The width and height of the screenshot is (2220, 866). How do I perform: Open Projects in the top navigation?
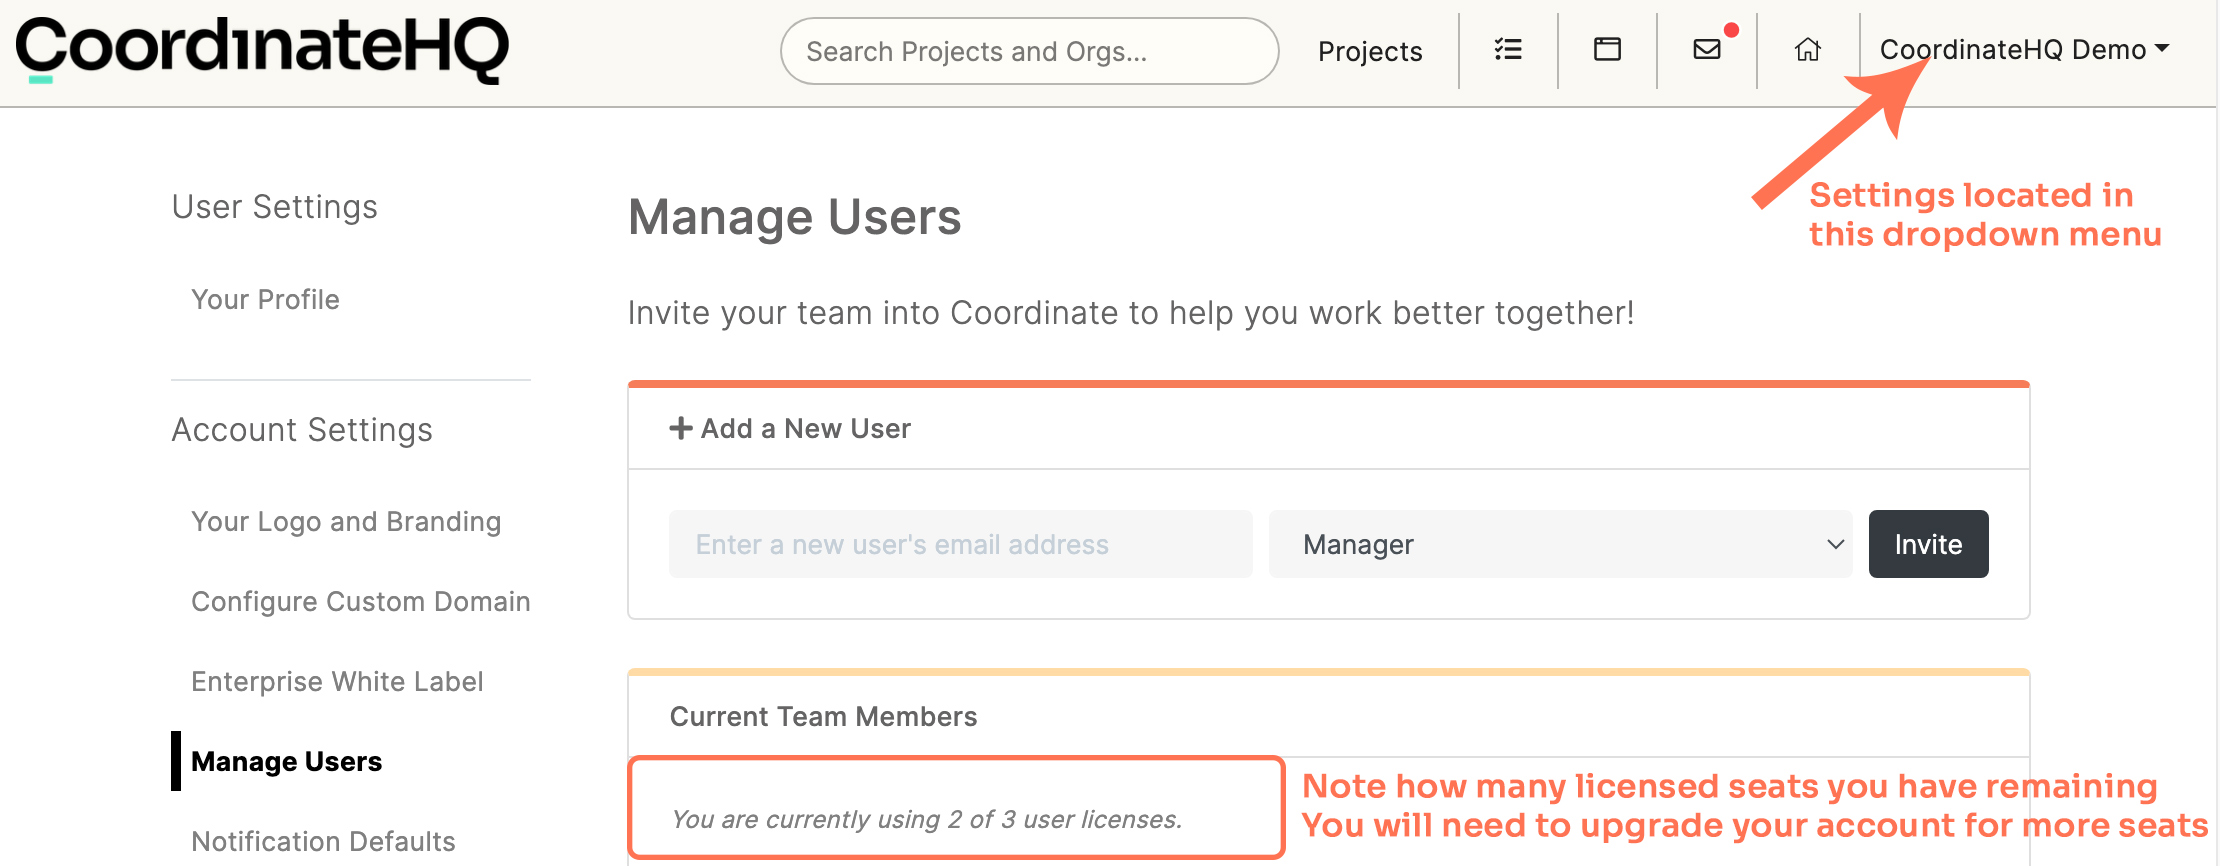coord(1370,51)
